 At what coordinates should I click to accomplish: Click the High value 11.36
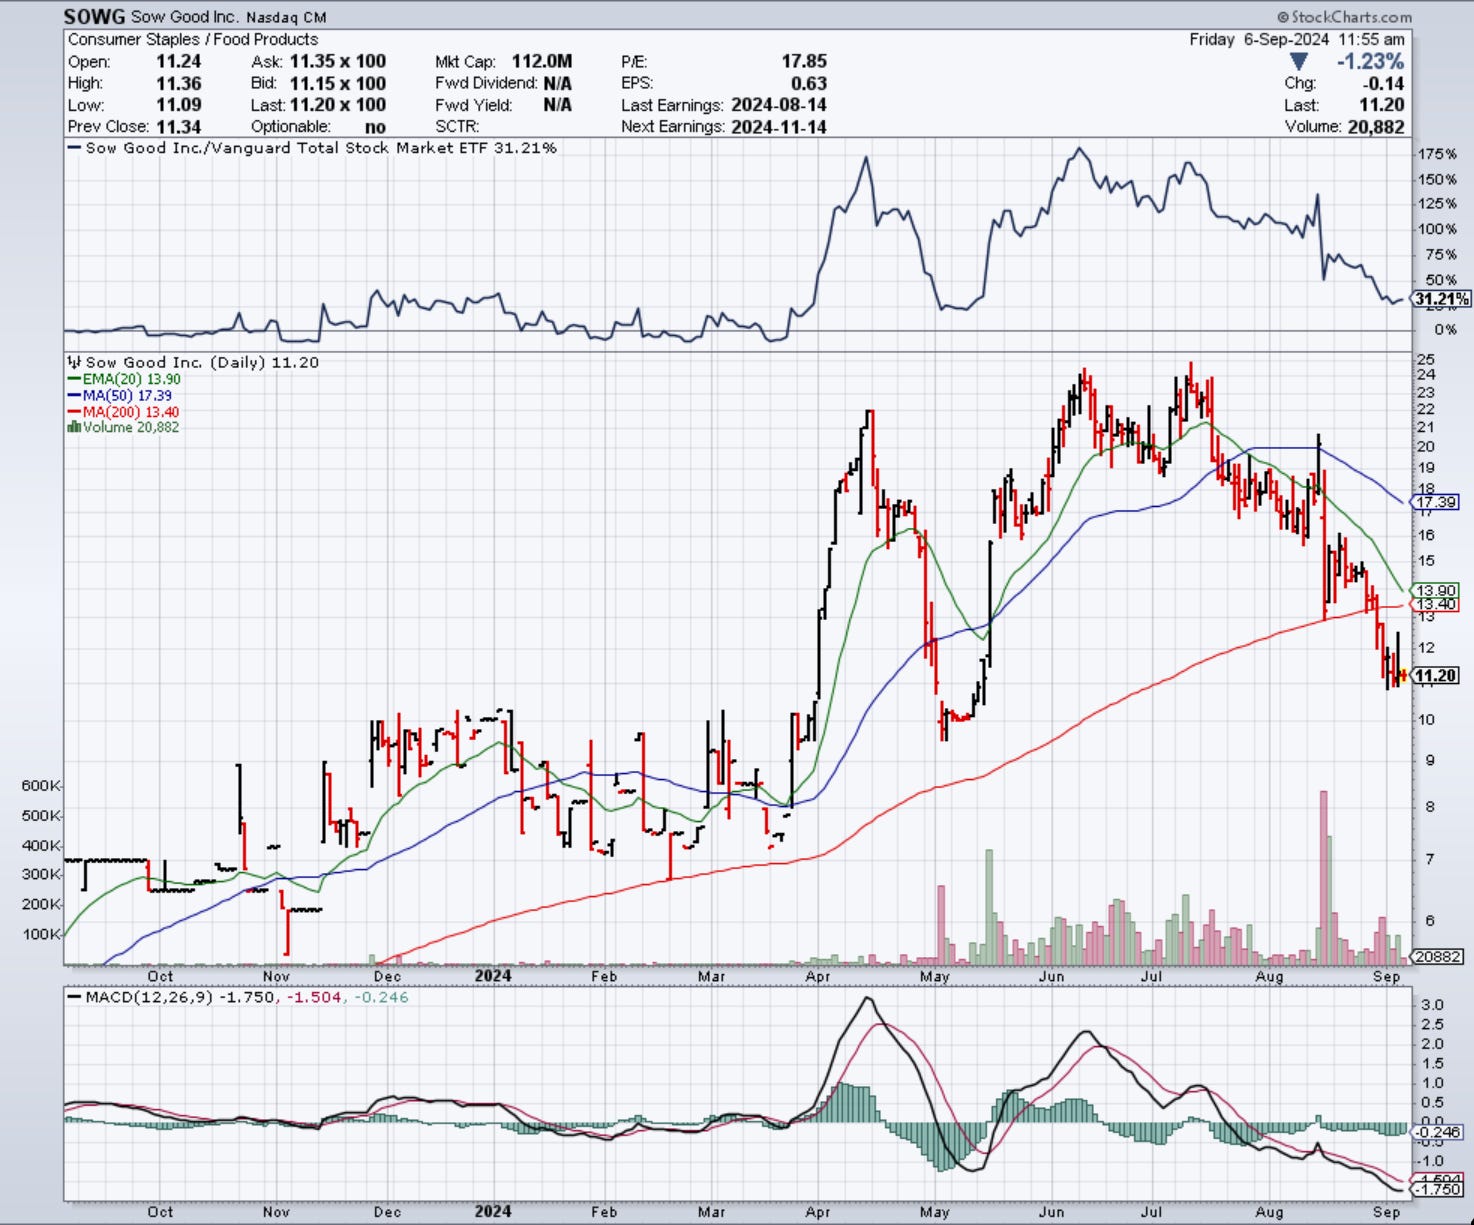179,83
